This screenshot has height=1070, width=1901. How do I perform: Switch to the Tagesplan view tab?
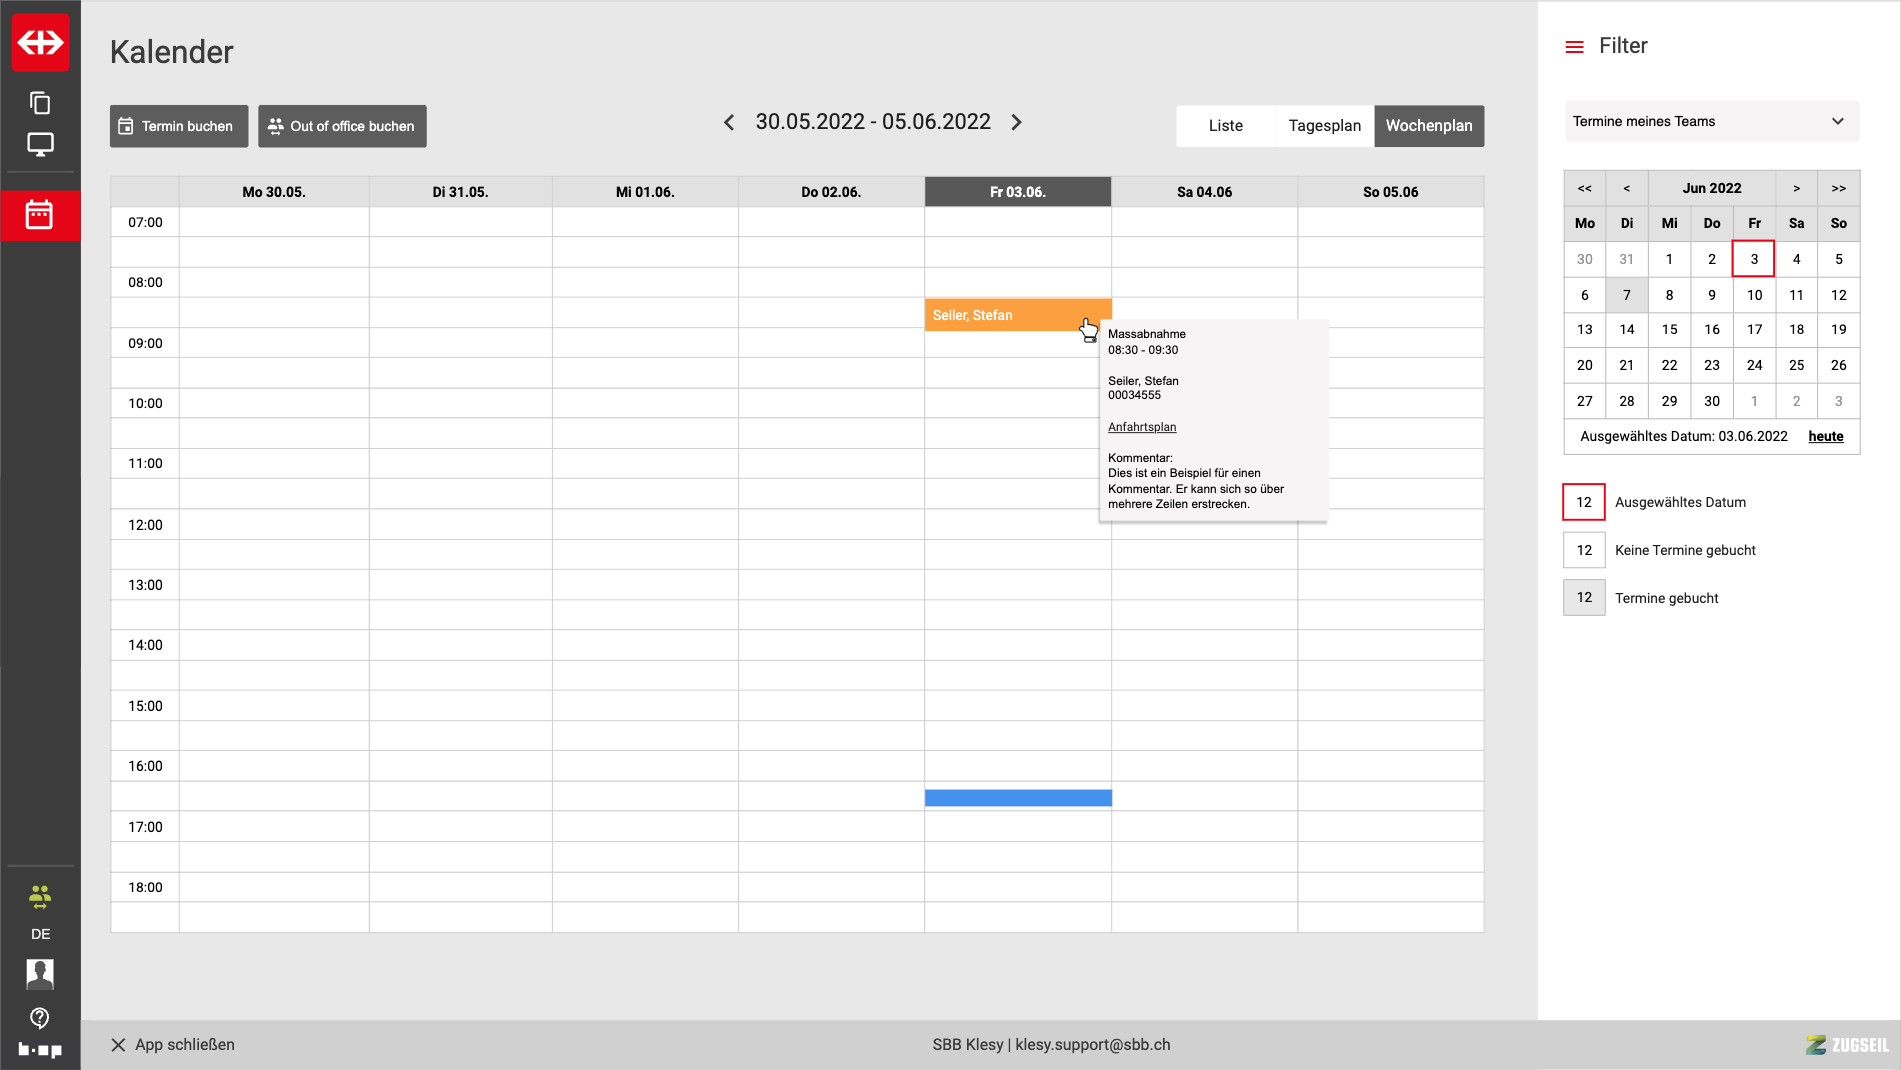[1324, 126]
